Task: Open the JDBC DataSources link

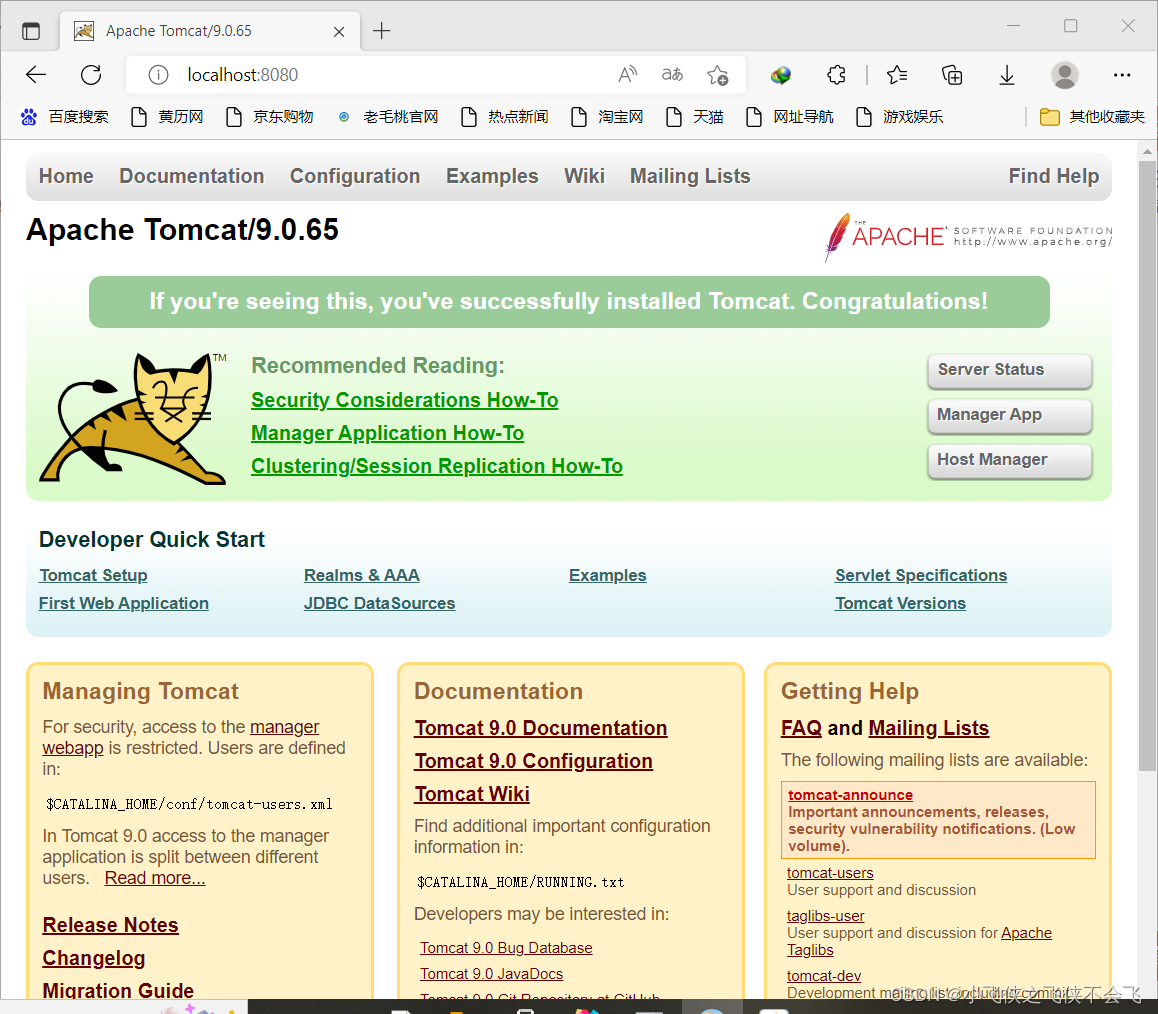Action: pyautogui.click(x=380, y=603)
